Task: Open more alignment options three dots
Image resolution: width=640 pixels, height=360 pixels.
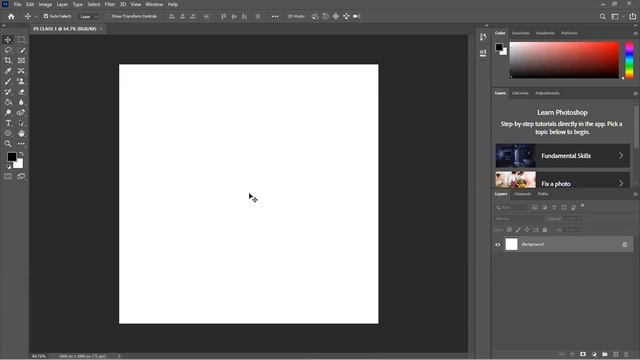Action: (x=275, y=16)
